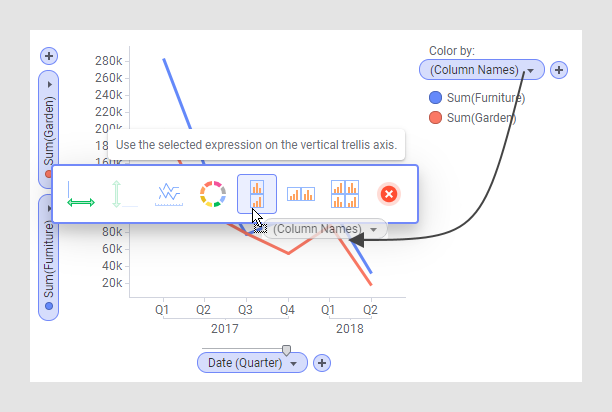612x412 pixels.
Task: Add a new Y-axis column with plus
Action: tap(49, 56)
